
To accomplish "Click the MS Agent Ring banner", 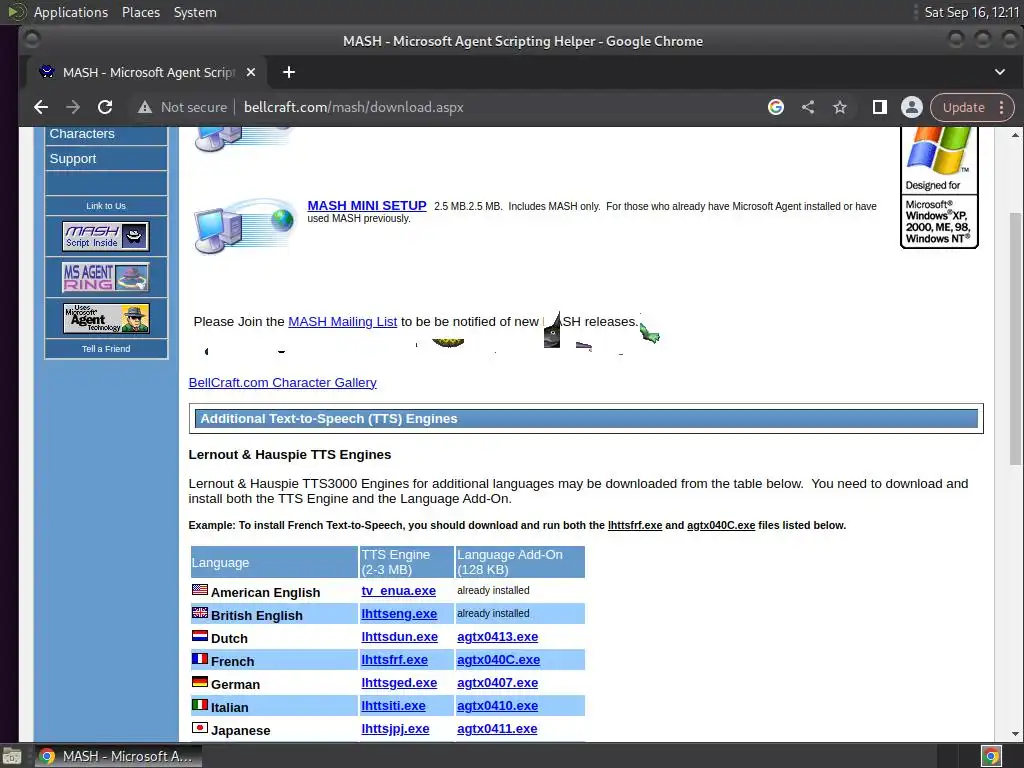I will 106,277.
